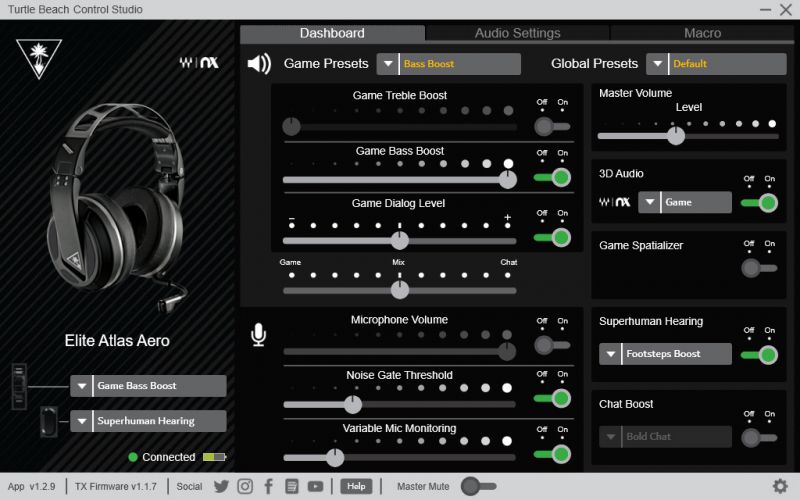Screen dimensions: 800x500
Task: Turn off the 3D Audio switch
Action: point(759,203)
